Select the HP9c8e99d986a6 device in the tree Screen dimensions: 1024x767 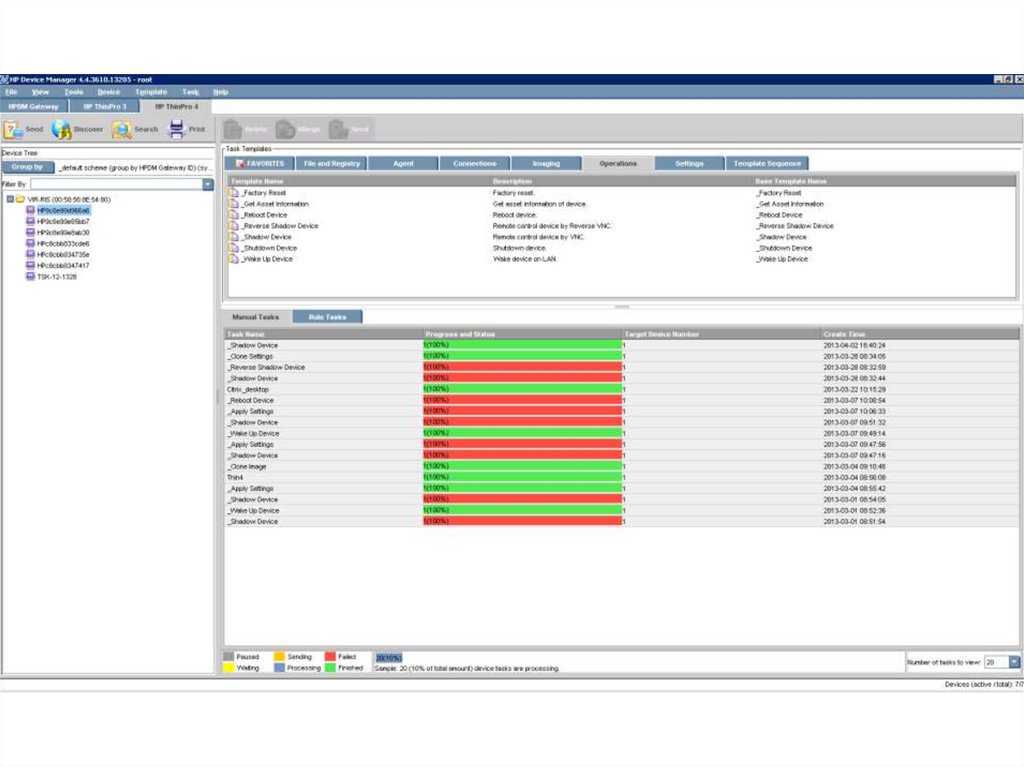[63, 210]
